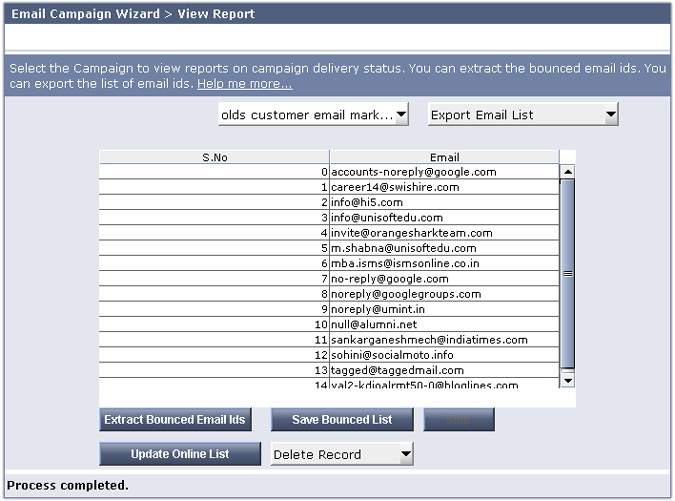The height and width of the screenshot is (501, 675).
Task: Select sankarganeshmech@indiatimes.com email
Action: click(x=445, y=340)
